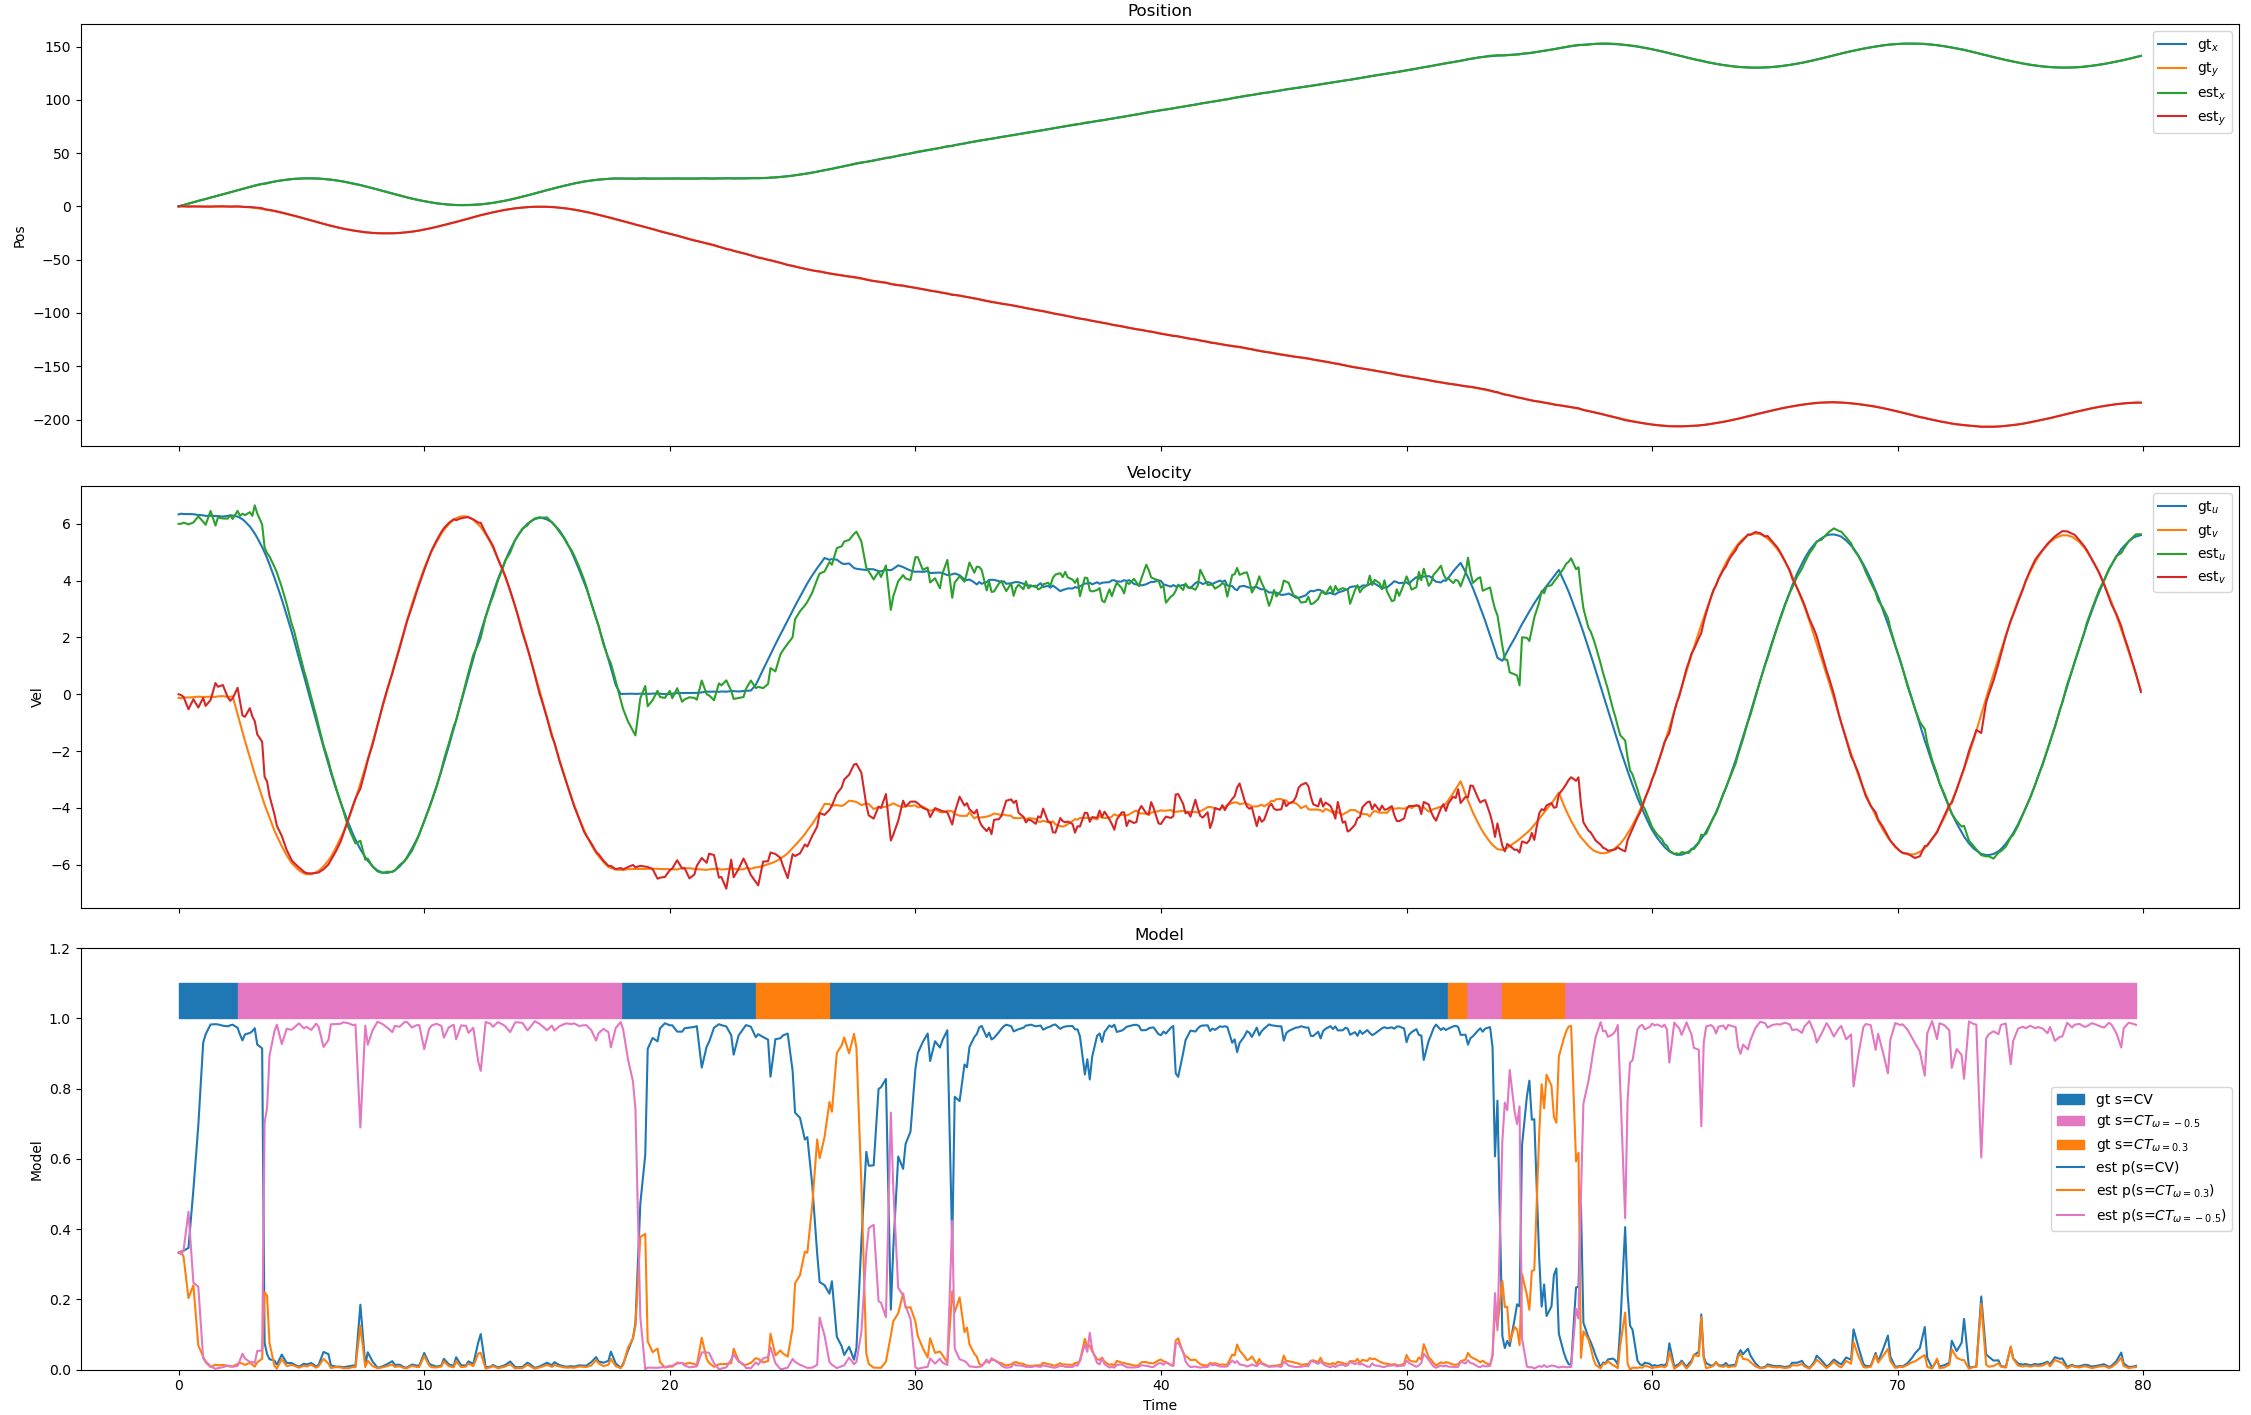The height and width of the screenshot is (1415, 2251).
Task: Click the orange gt s=CT ω=0.3 legend swatch
Action: [2071, 1145]
